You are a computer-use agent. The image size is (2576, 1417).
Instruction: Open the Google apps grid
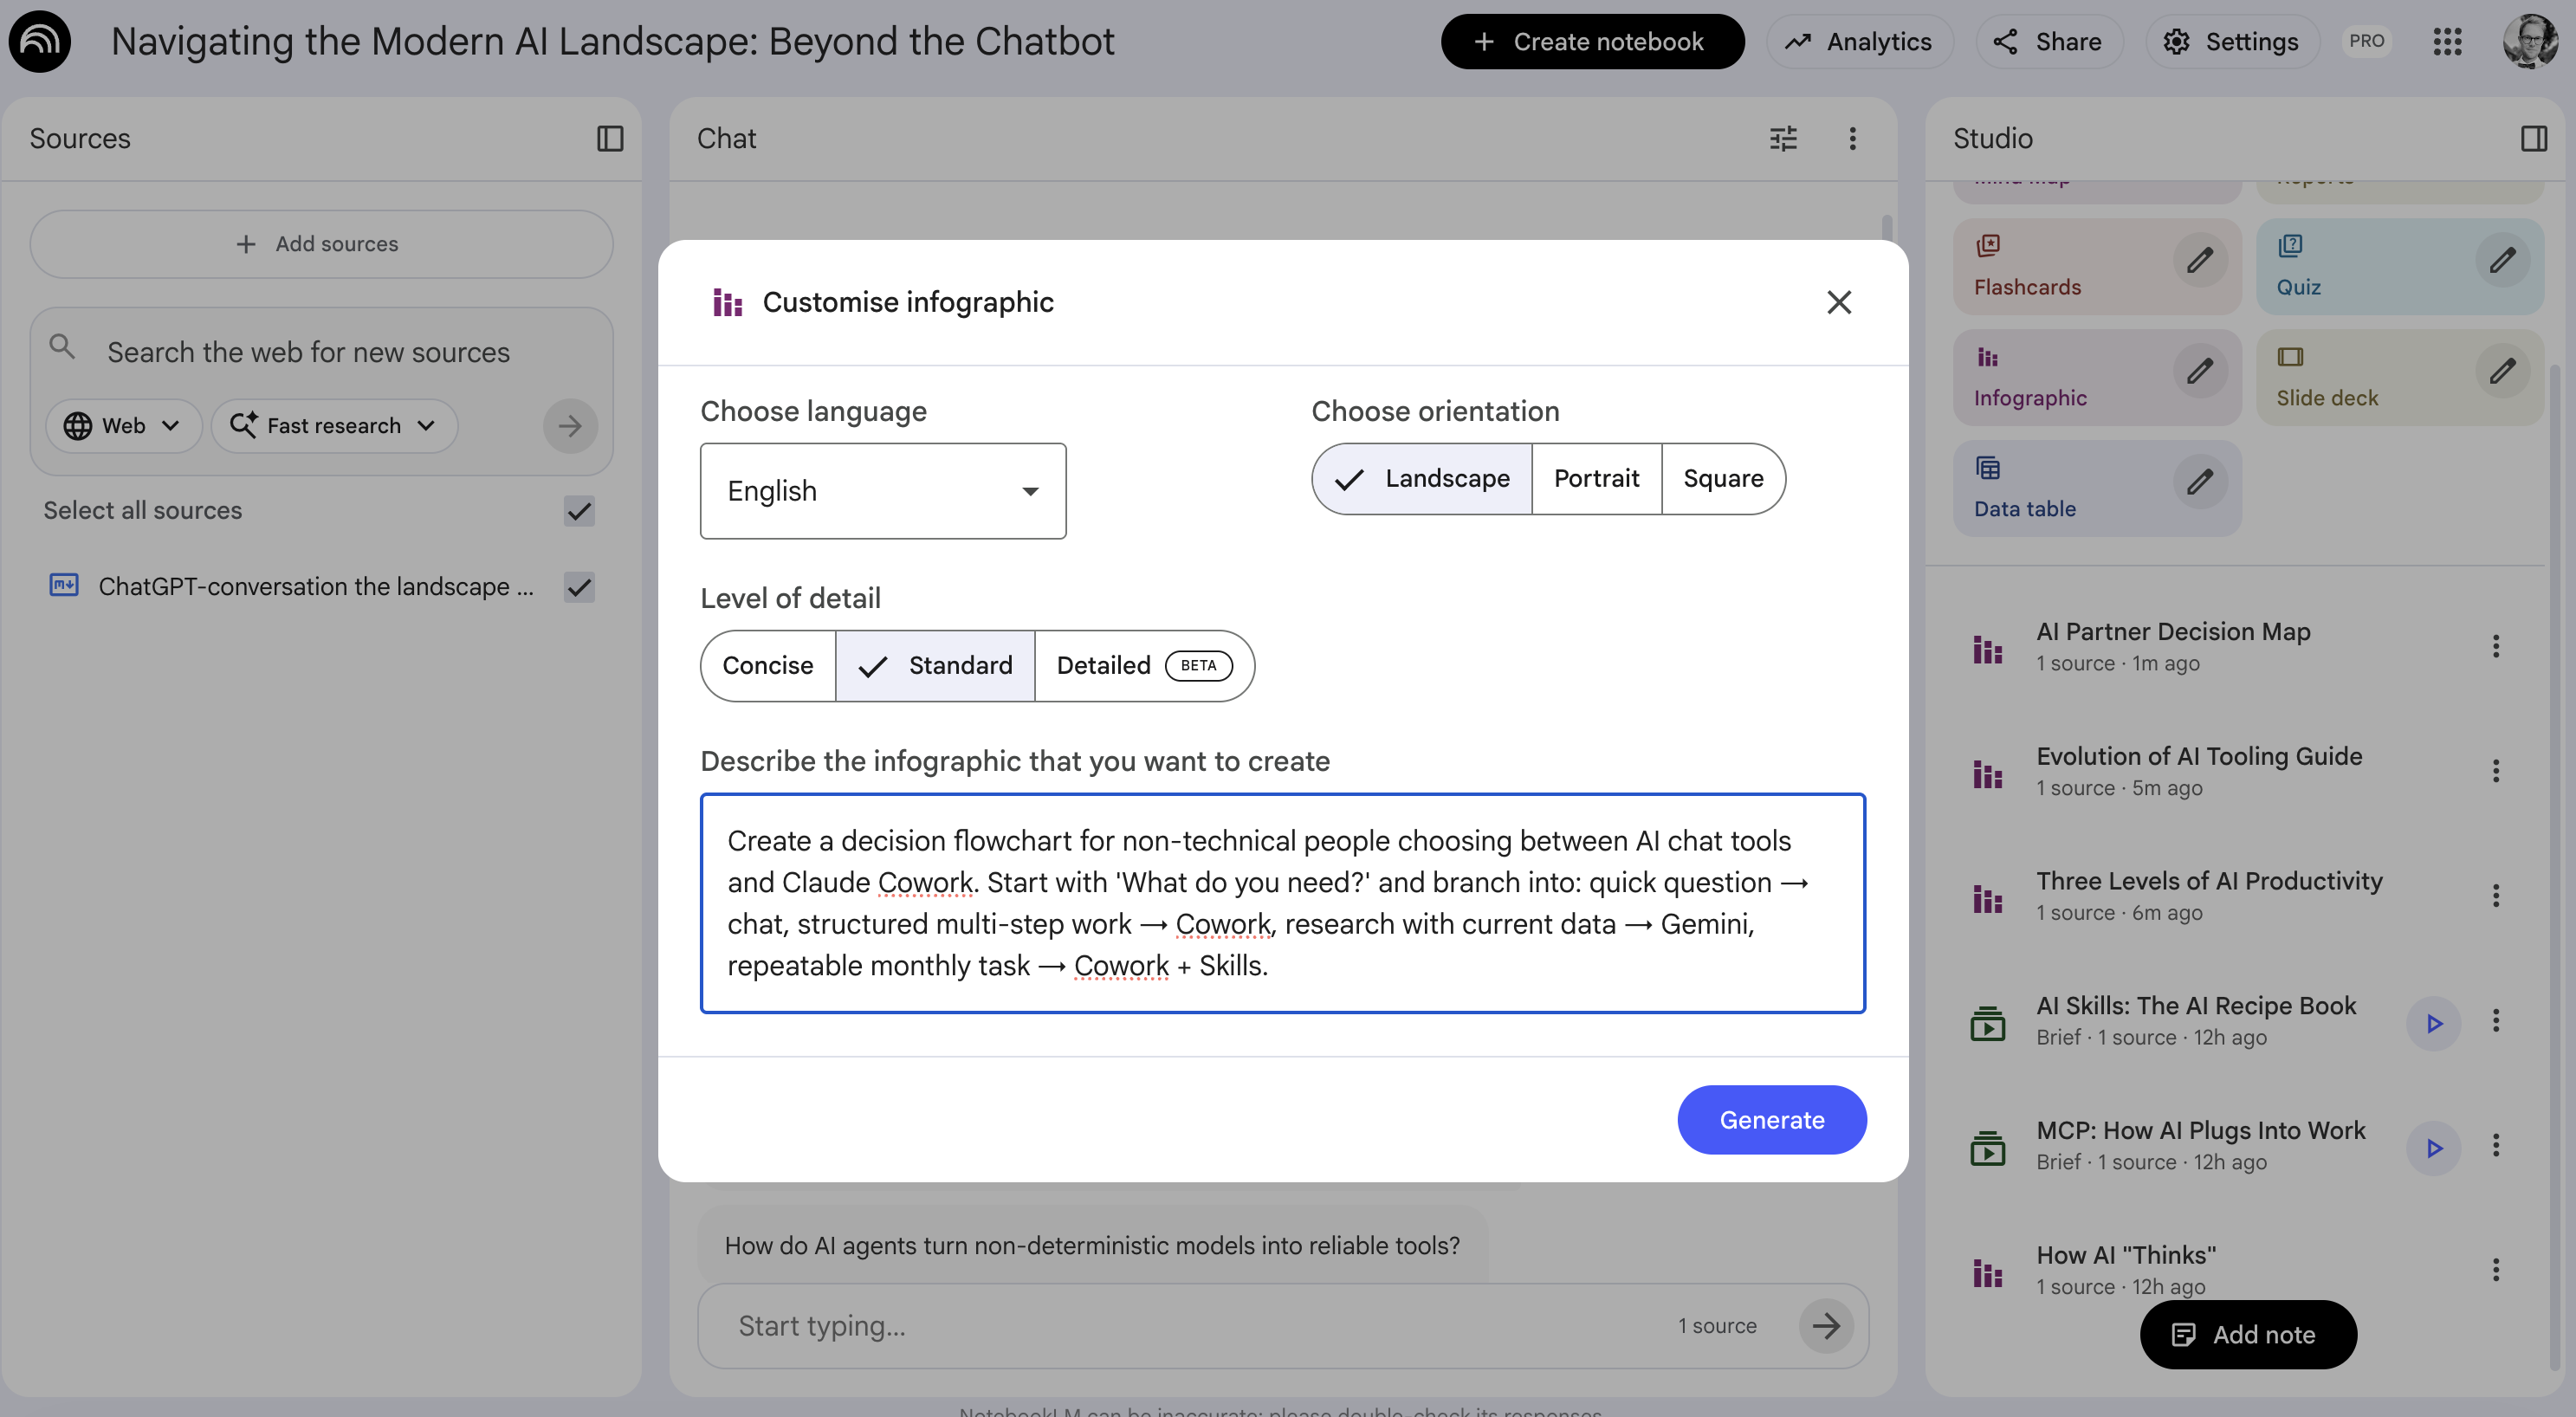point(2449,41)
